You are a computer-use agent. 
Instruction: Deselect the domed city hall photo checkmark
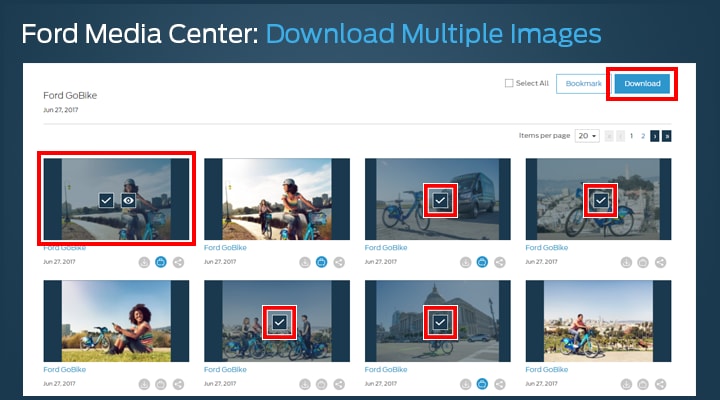440,322
